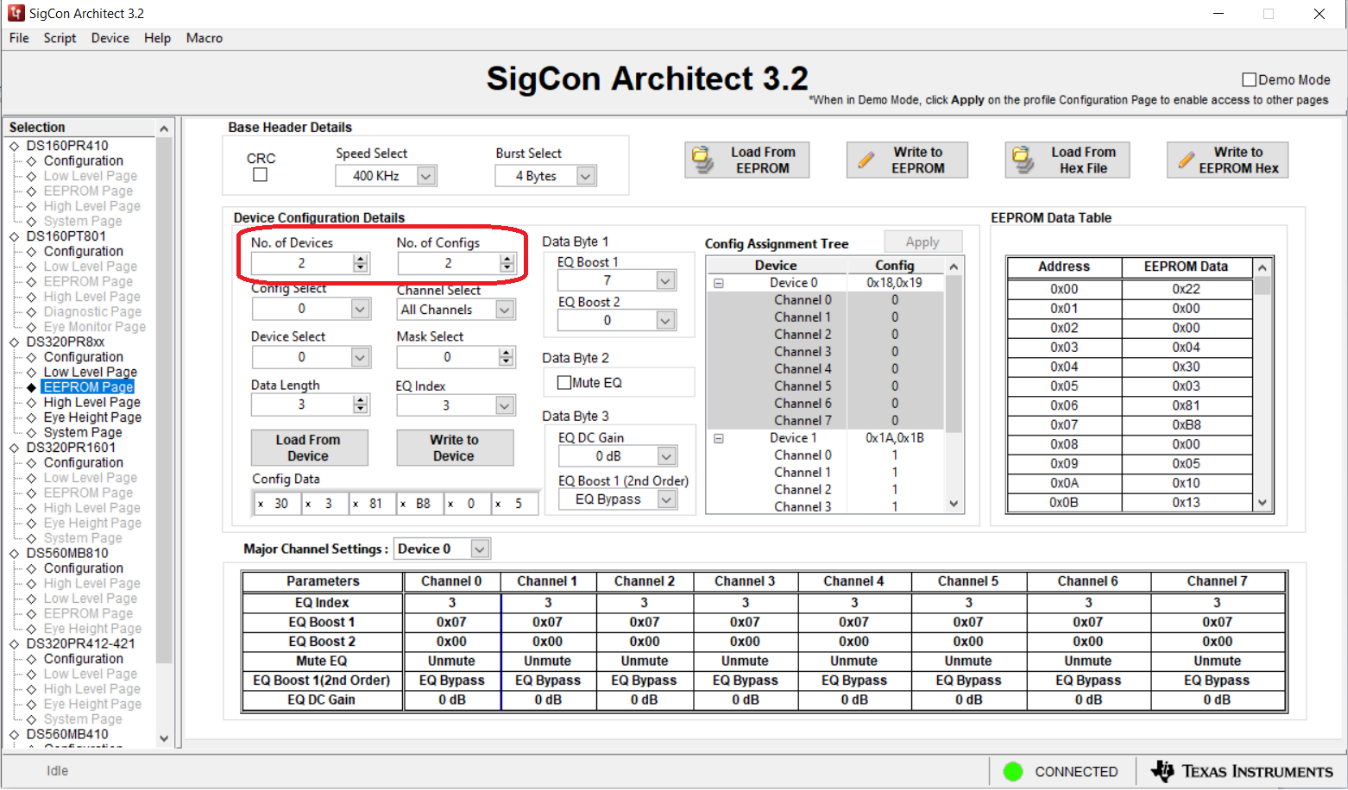Open Eye Height Page under DS320PR8xx

coord(93,417)
